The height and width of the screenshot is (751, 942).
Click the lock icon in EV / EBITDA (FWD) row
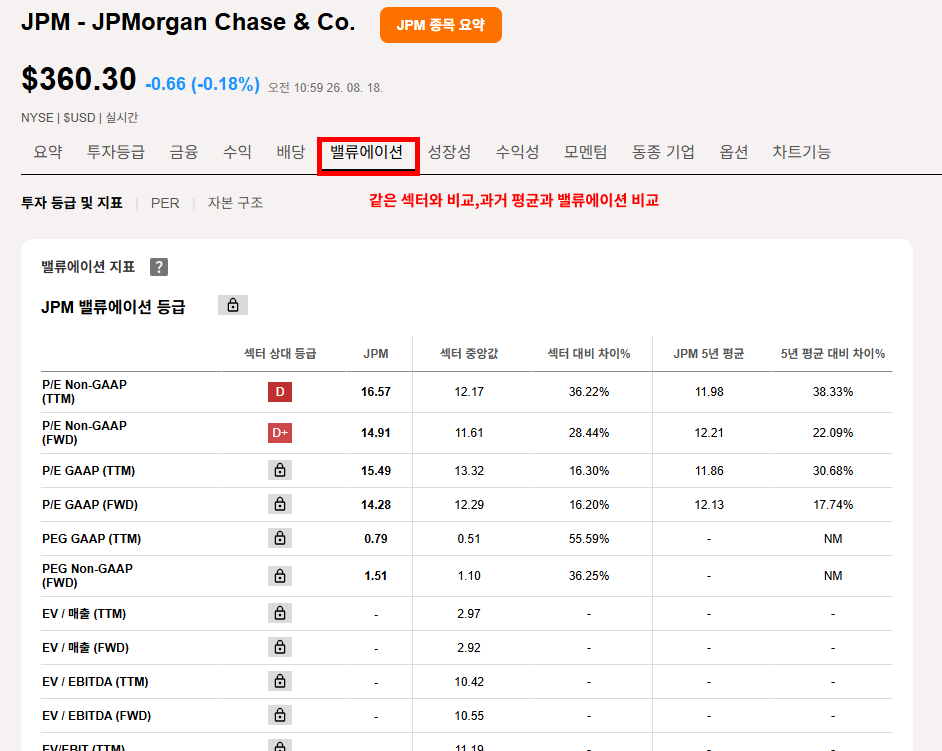[x=280, y=715]
